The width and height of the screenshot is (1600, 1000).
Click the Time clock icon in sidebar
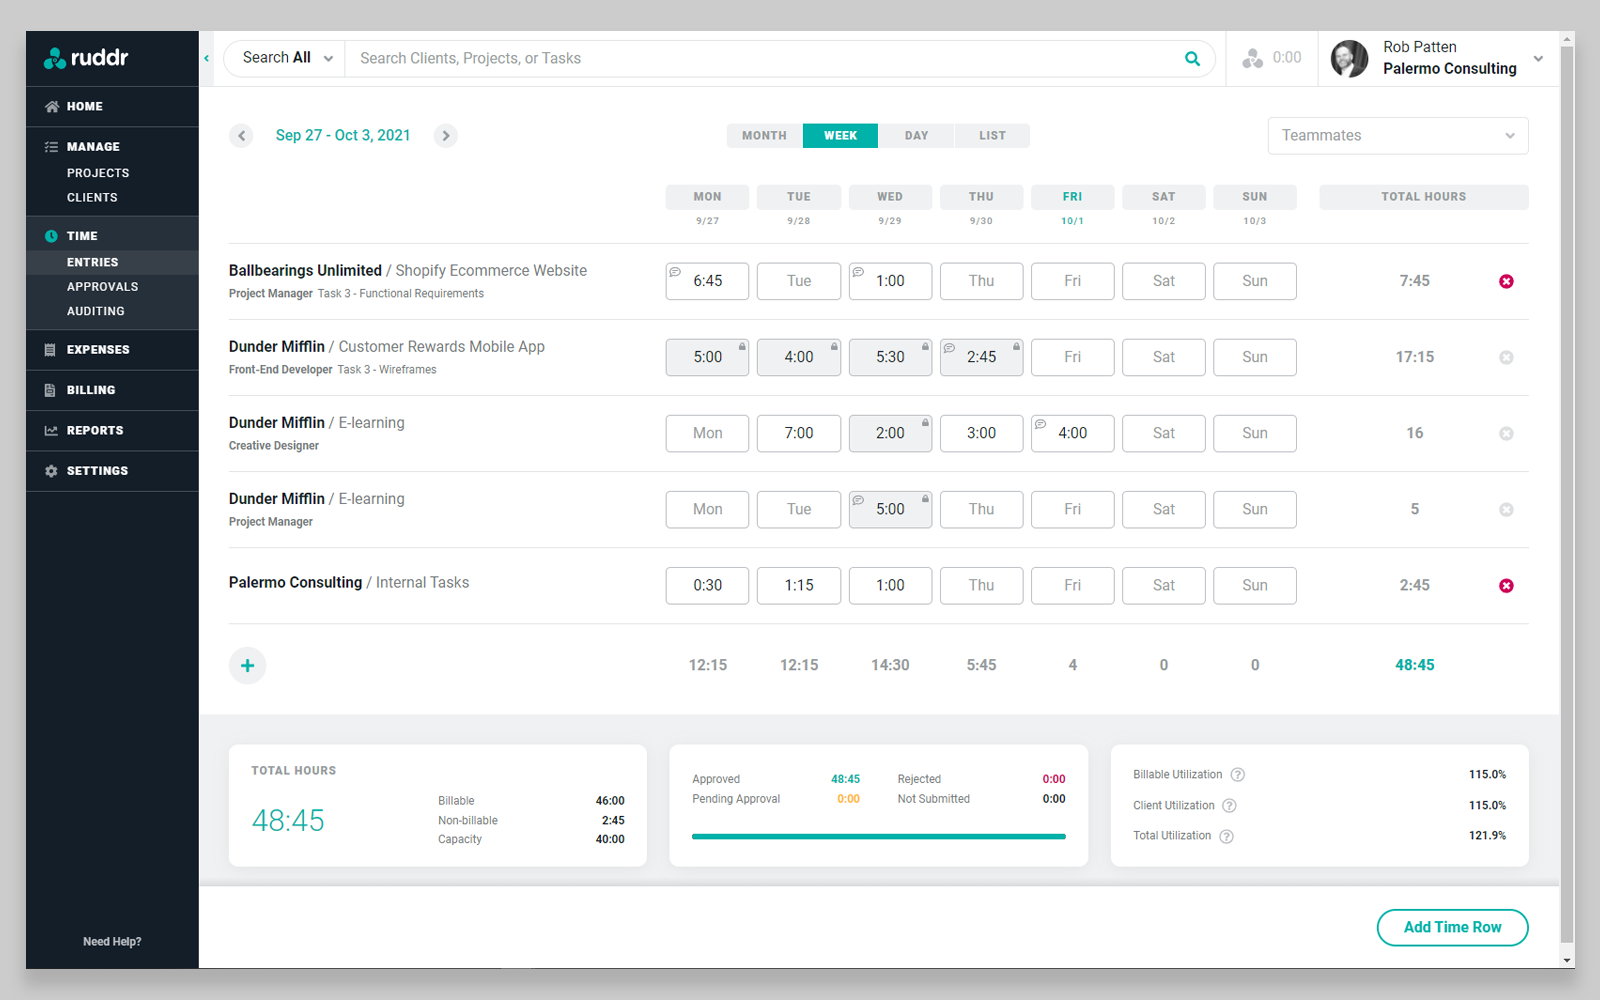tap(51, 235)
